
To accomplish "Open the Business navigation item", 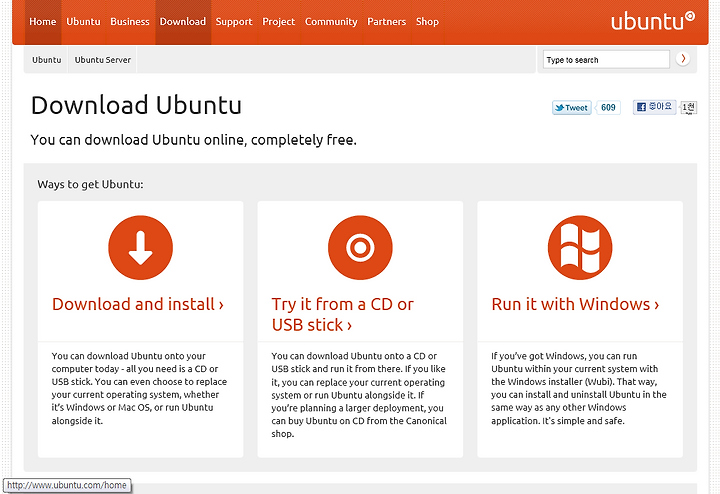I will coord(130,22).
